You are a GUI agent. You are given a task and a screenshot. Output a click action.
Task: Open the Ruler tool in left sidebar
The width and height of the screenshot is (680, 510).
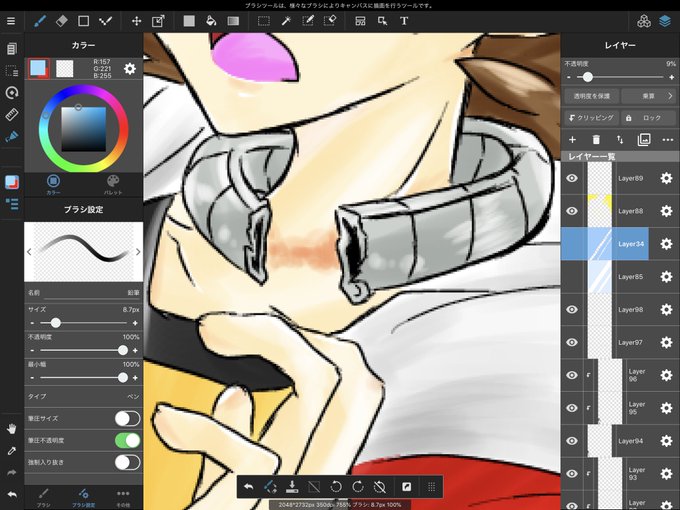[x=12, y=114]
